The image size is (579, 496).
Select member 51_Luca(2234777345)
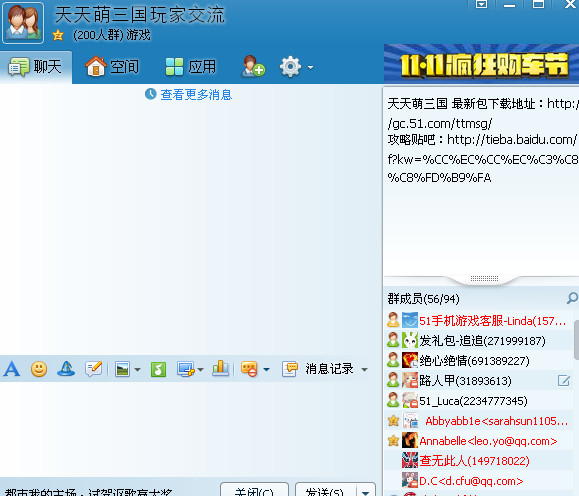point(479,400)
